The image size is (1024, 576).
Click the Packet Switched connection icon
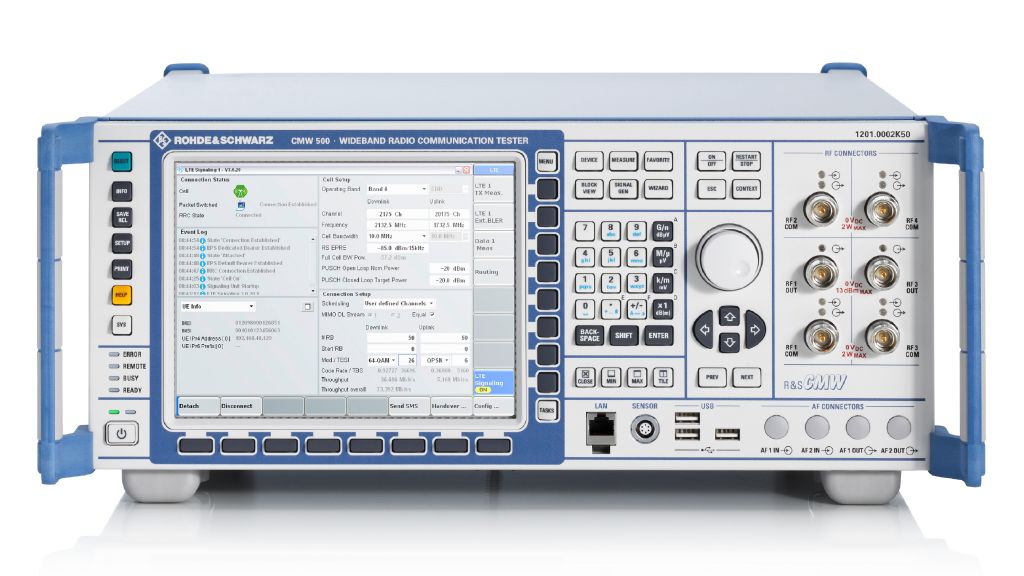pyautogui.click(x=241, y=205)
